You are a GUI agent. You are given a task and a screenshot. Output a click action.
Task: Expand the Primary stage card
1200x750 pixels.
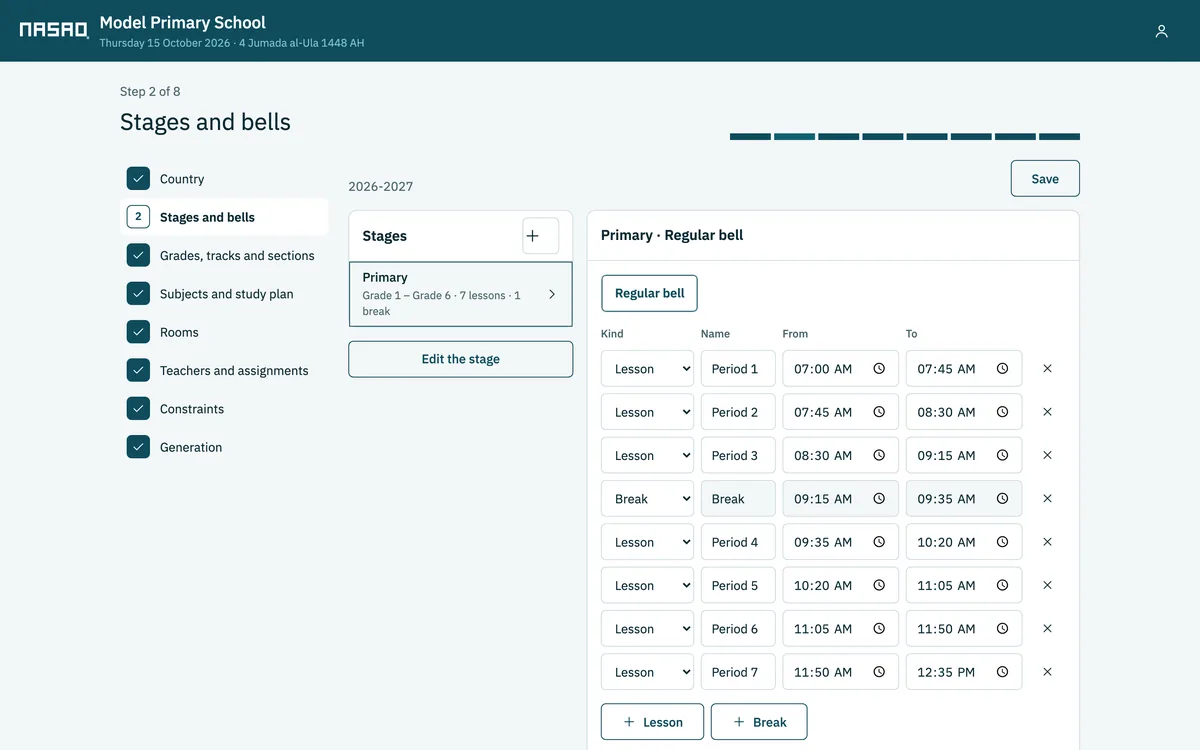460,294
